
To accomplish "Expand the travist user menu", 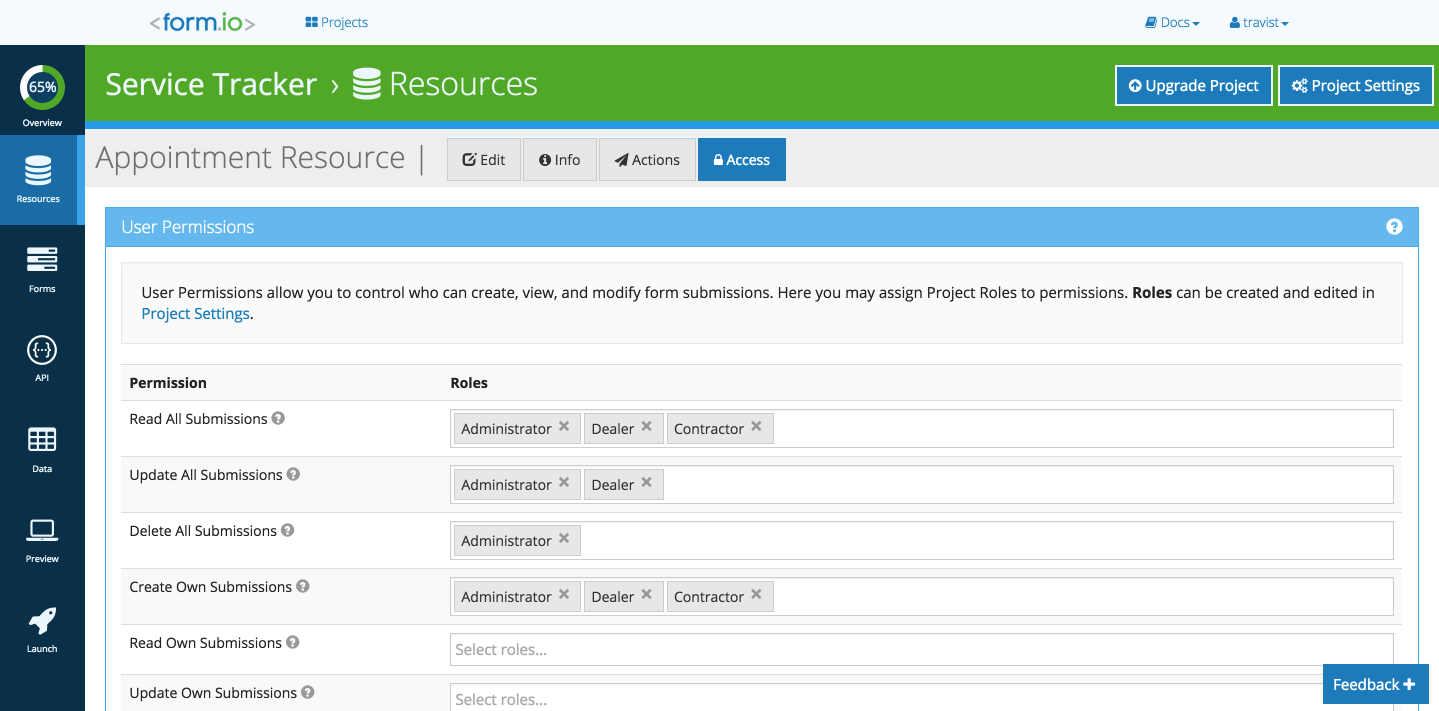I will click(1259, 22).
